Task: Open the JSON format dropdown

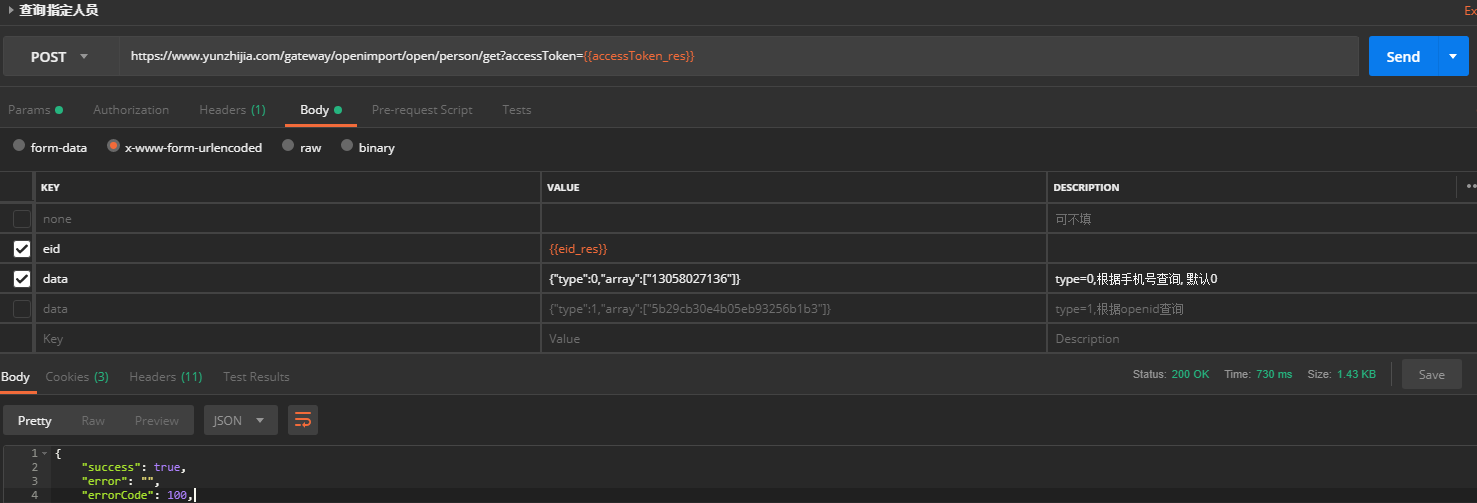Action: click(x=240, y=420)
